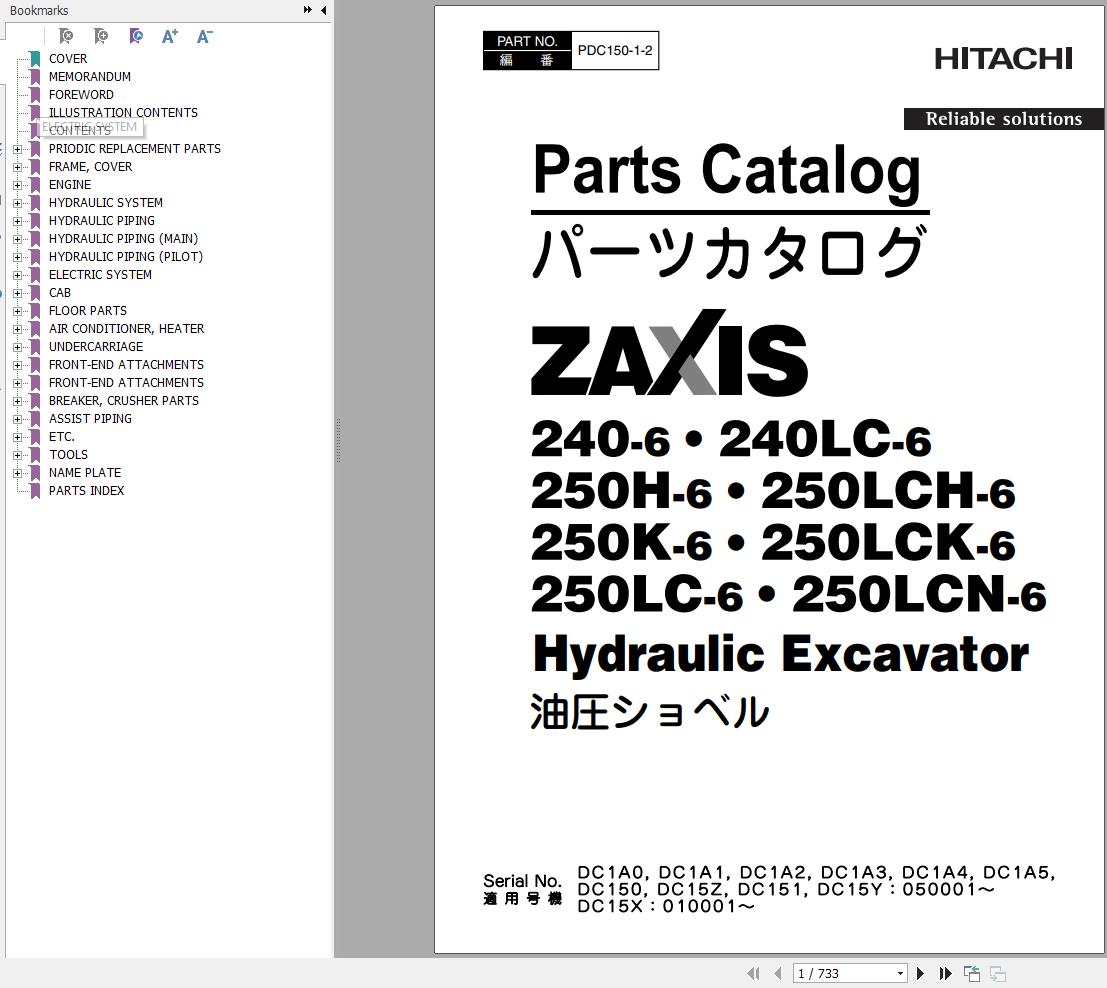The width and height of the screenshot is (1107, 988).
Task: Select CAB bookmark label
Action: click(60, 292)
